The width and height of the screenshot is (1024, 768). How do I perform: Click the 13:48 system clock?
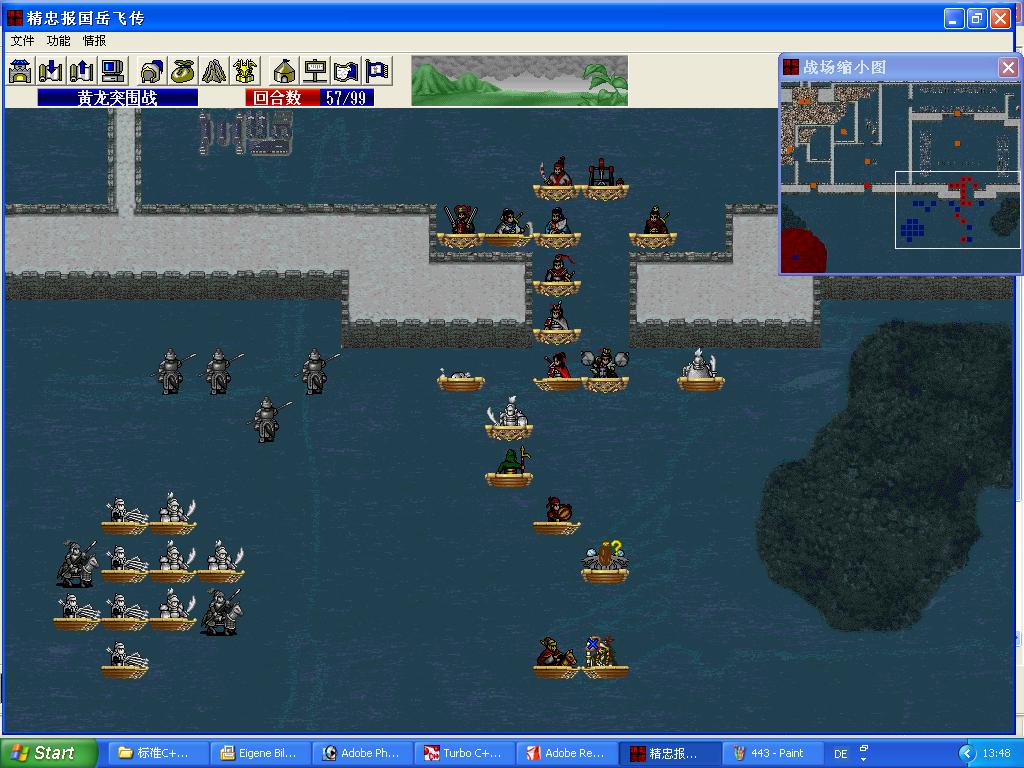pyautogui.click(x=996, y=754)
